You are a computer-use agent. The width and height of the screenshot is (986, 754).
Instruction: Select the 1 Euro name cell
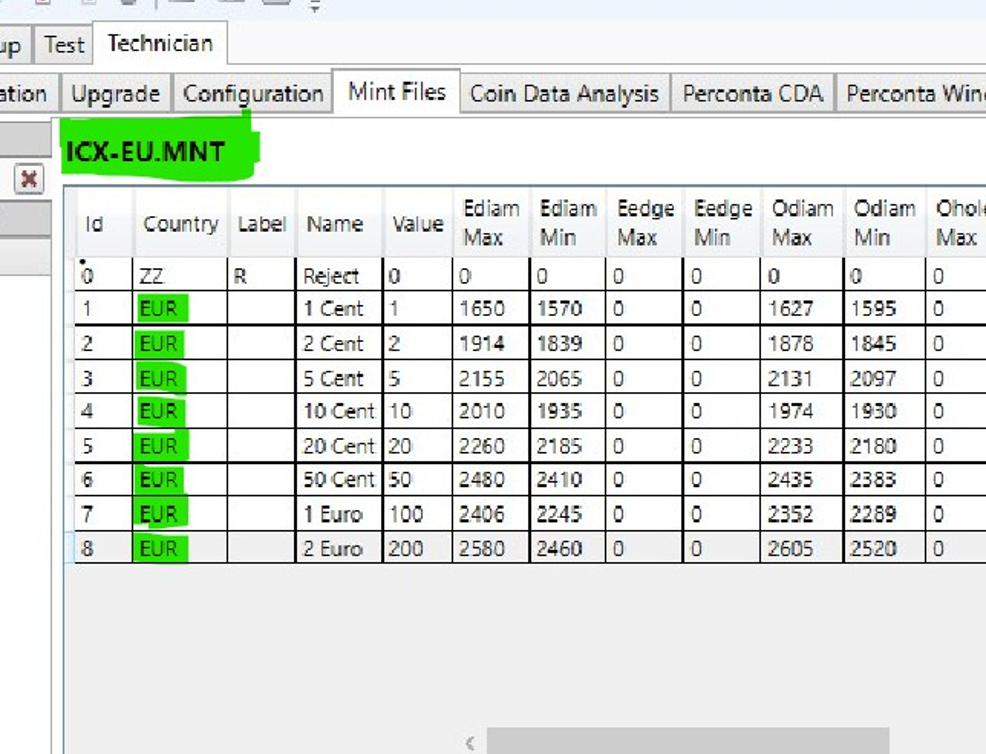pyautogui.click(x=338, y=514)
